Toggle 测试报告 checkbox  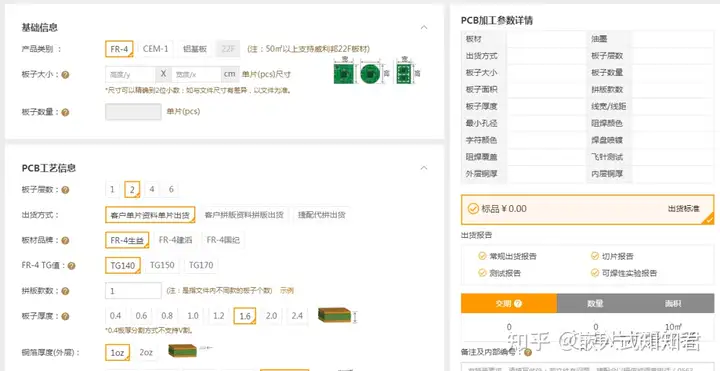tap(482, 273)
